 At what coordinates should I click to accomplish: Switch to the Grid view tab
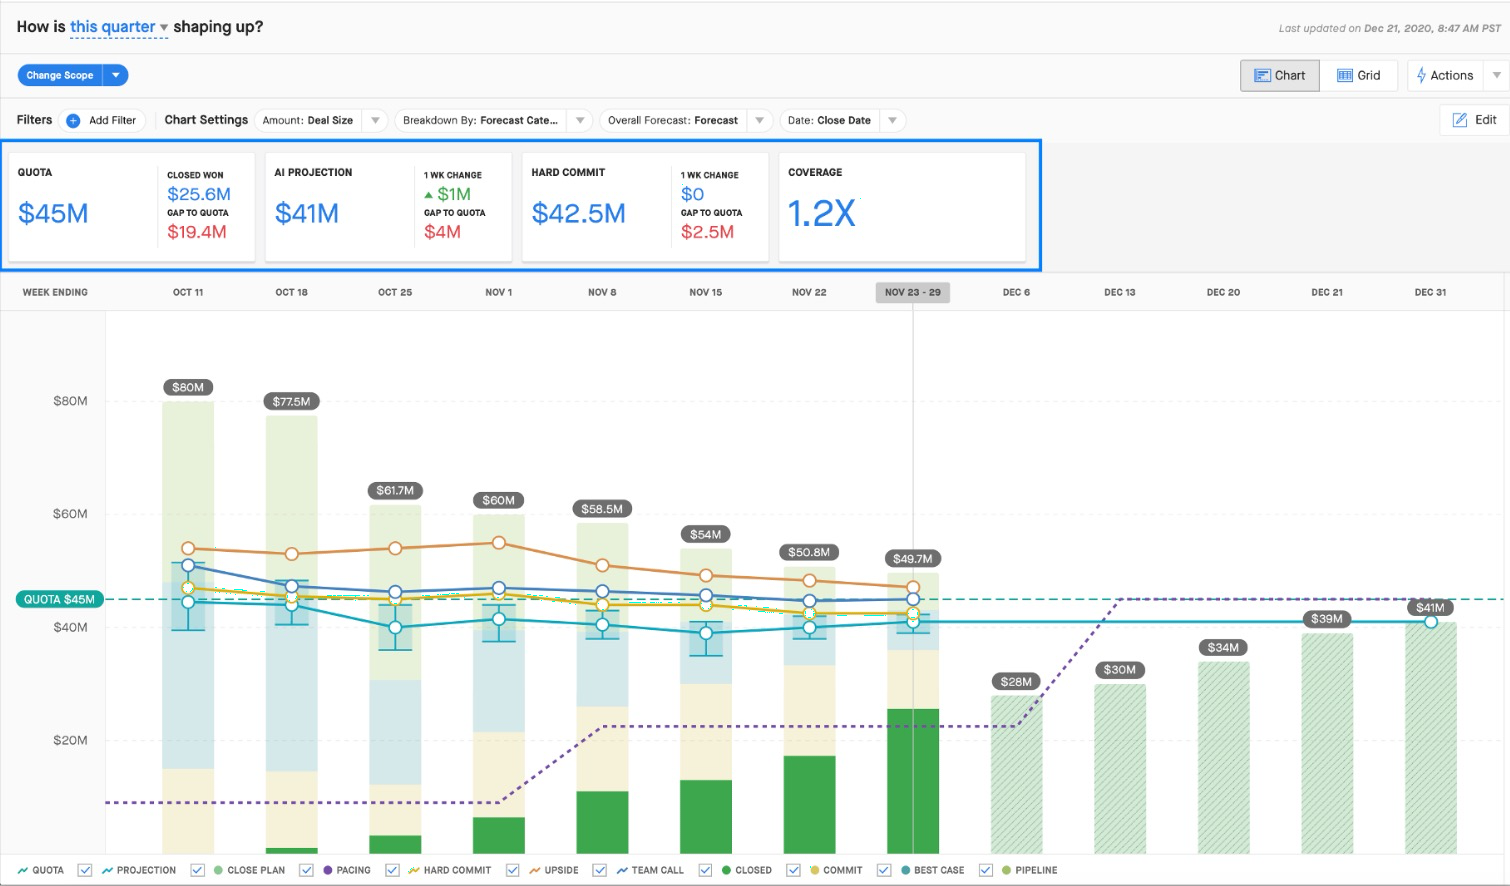tap(1358, 75)
